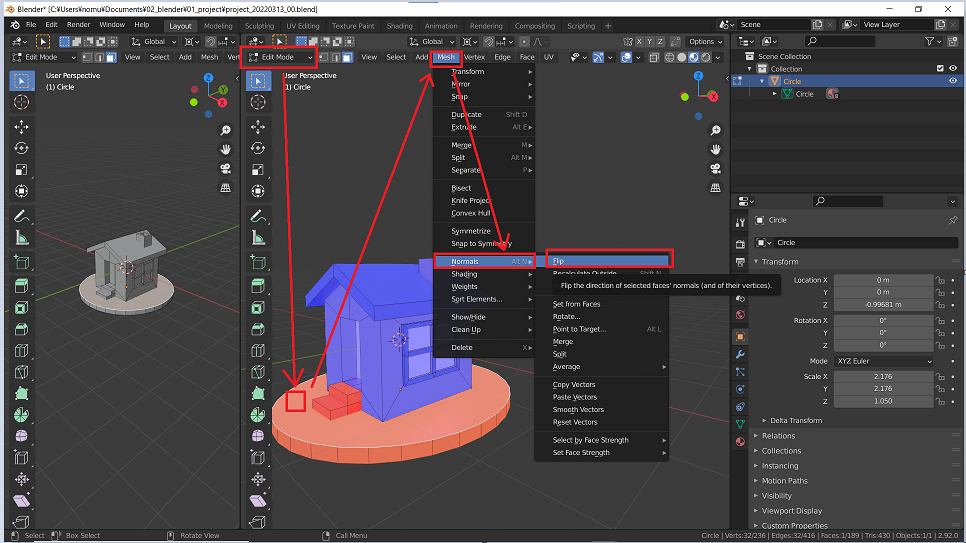Select the Extrude Region tool in left viewport
Image resolution: width=966 pixels, height=543 pixels.
pyautogui.click(x=22, y=285)
